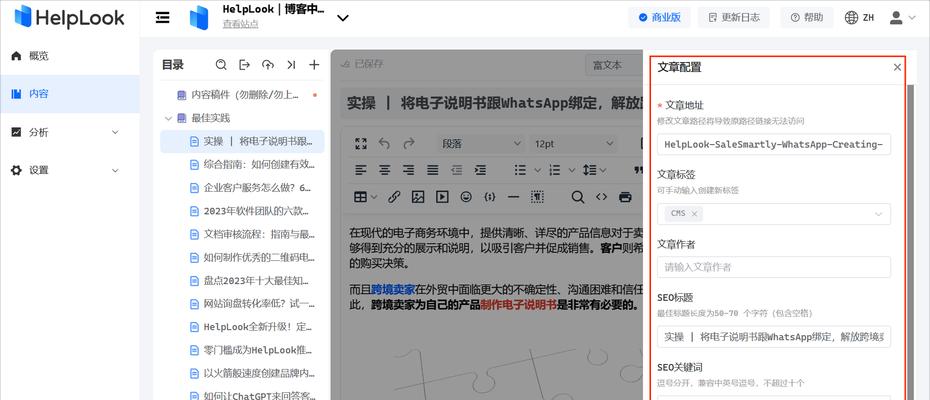The width and height of the screenshot is (930, 400).
Task: Open the 12pt font size dropdown
Action: pyautogui.click(x=574, y=144)
